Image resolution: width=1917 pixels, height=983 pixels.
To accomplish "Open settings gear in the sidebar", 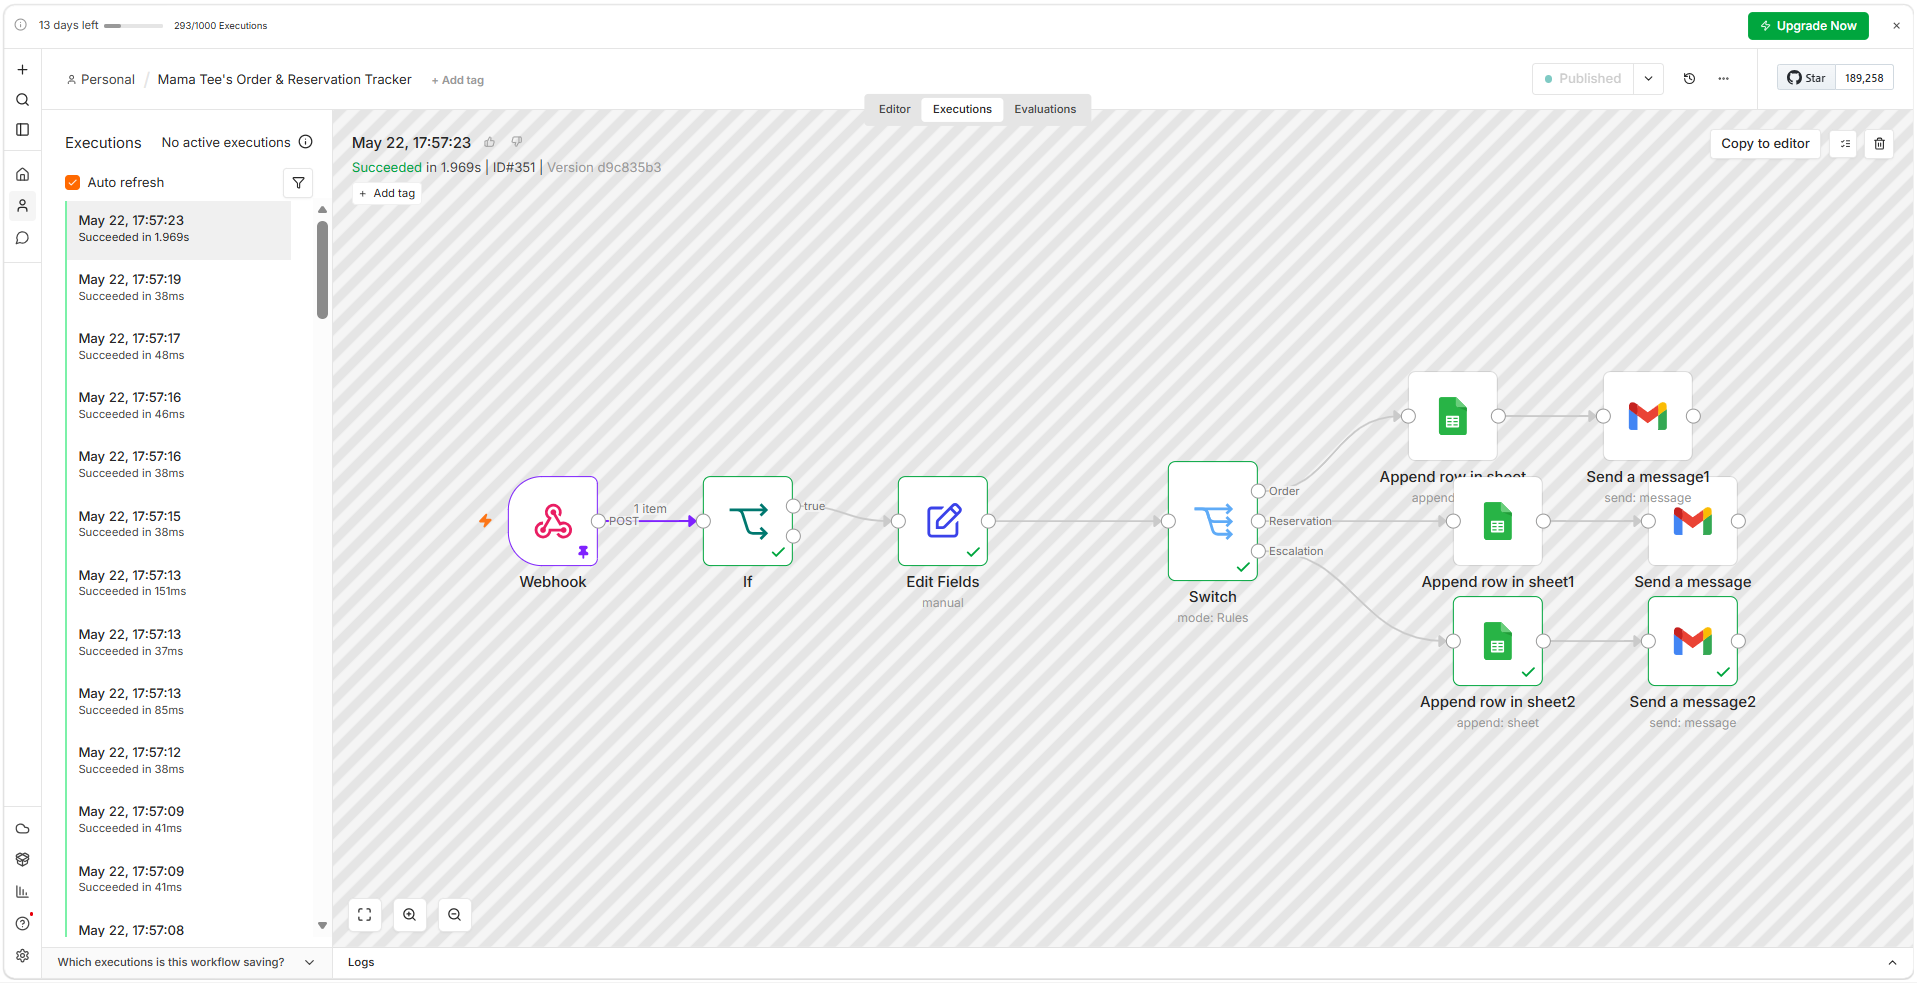I will coord(22,956).
